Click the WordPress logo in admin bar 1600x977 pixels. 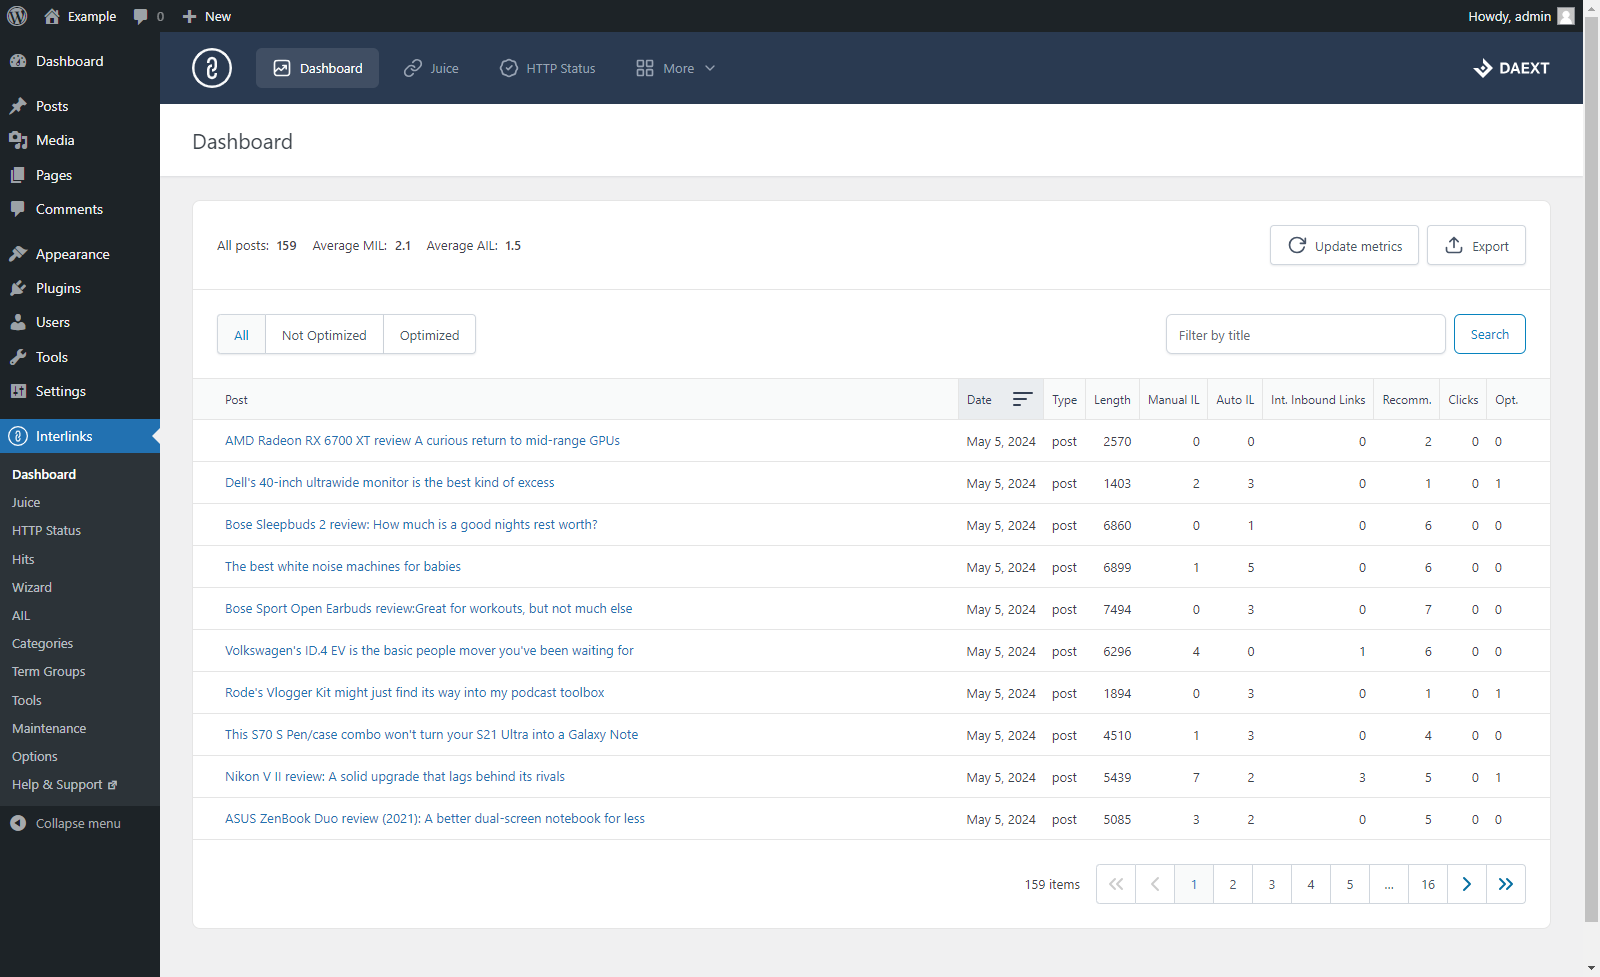pyautogui.click(x=17, y=16)
